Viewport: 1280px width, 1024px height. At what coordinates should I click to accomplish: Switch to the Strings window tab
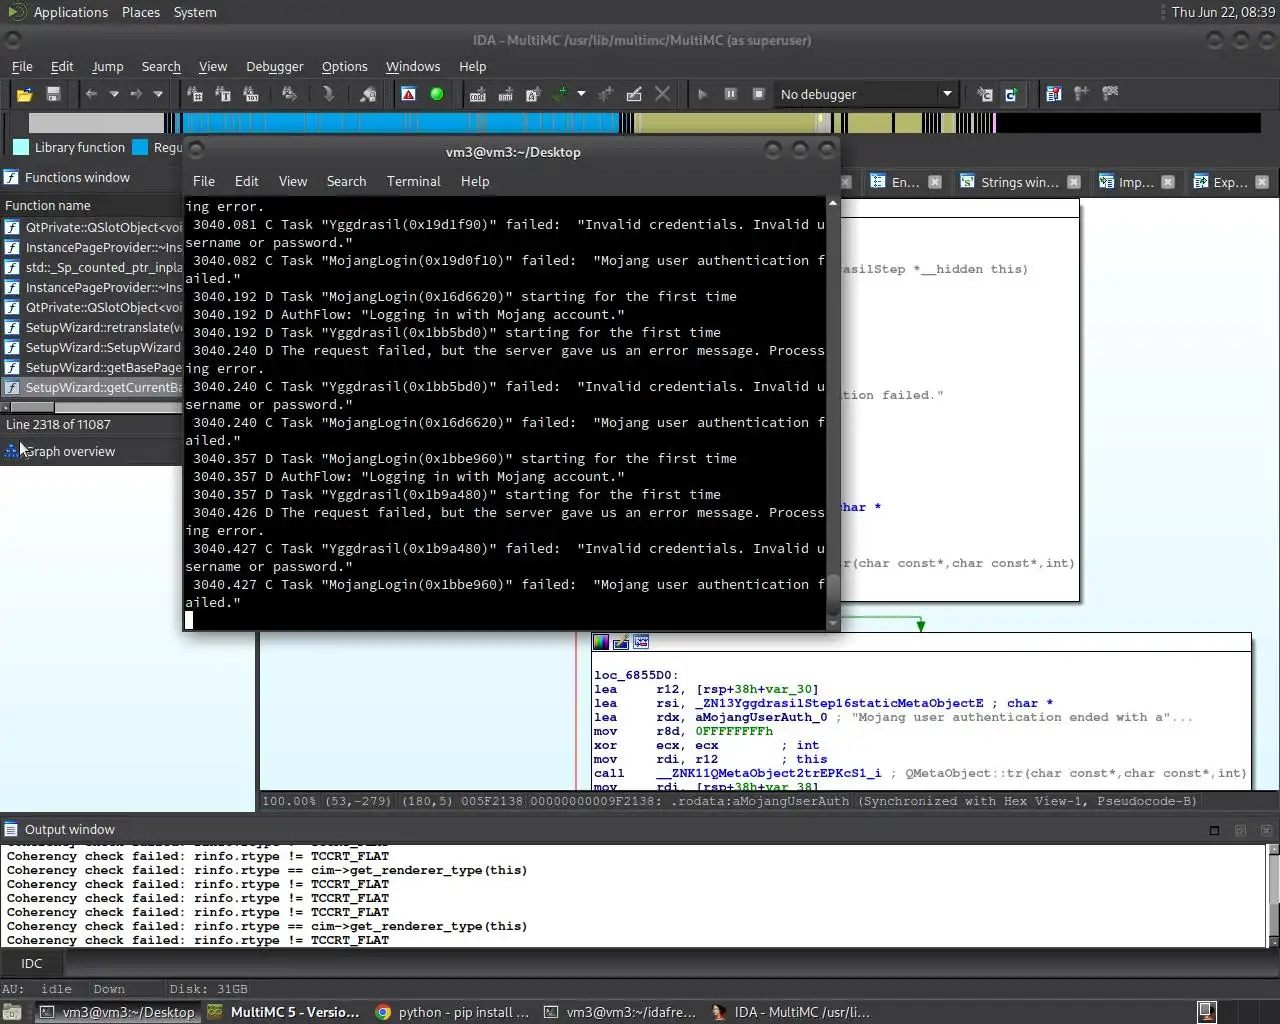click(x=1019, y=182)
